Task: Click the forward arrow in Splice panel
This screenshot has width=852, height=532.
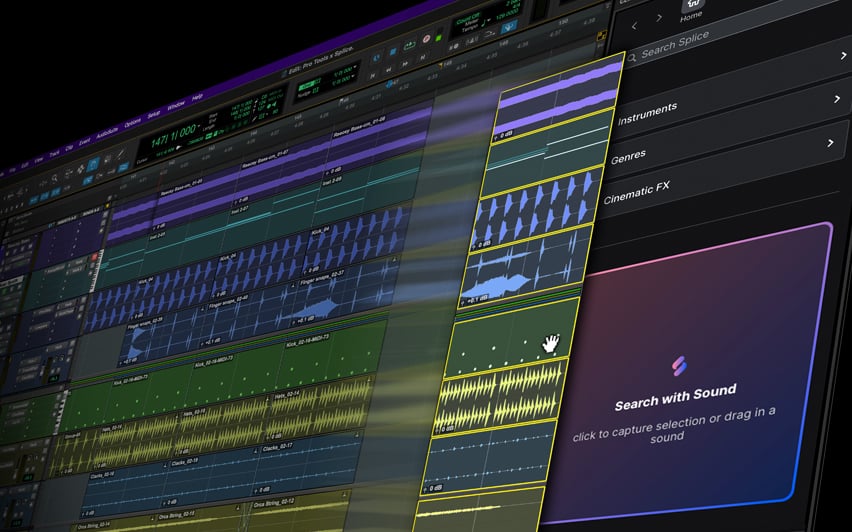Action: tap(659, 18)
